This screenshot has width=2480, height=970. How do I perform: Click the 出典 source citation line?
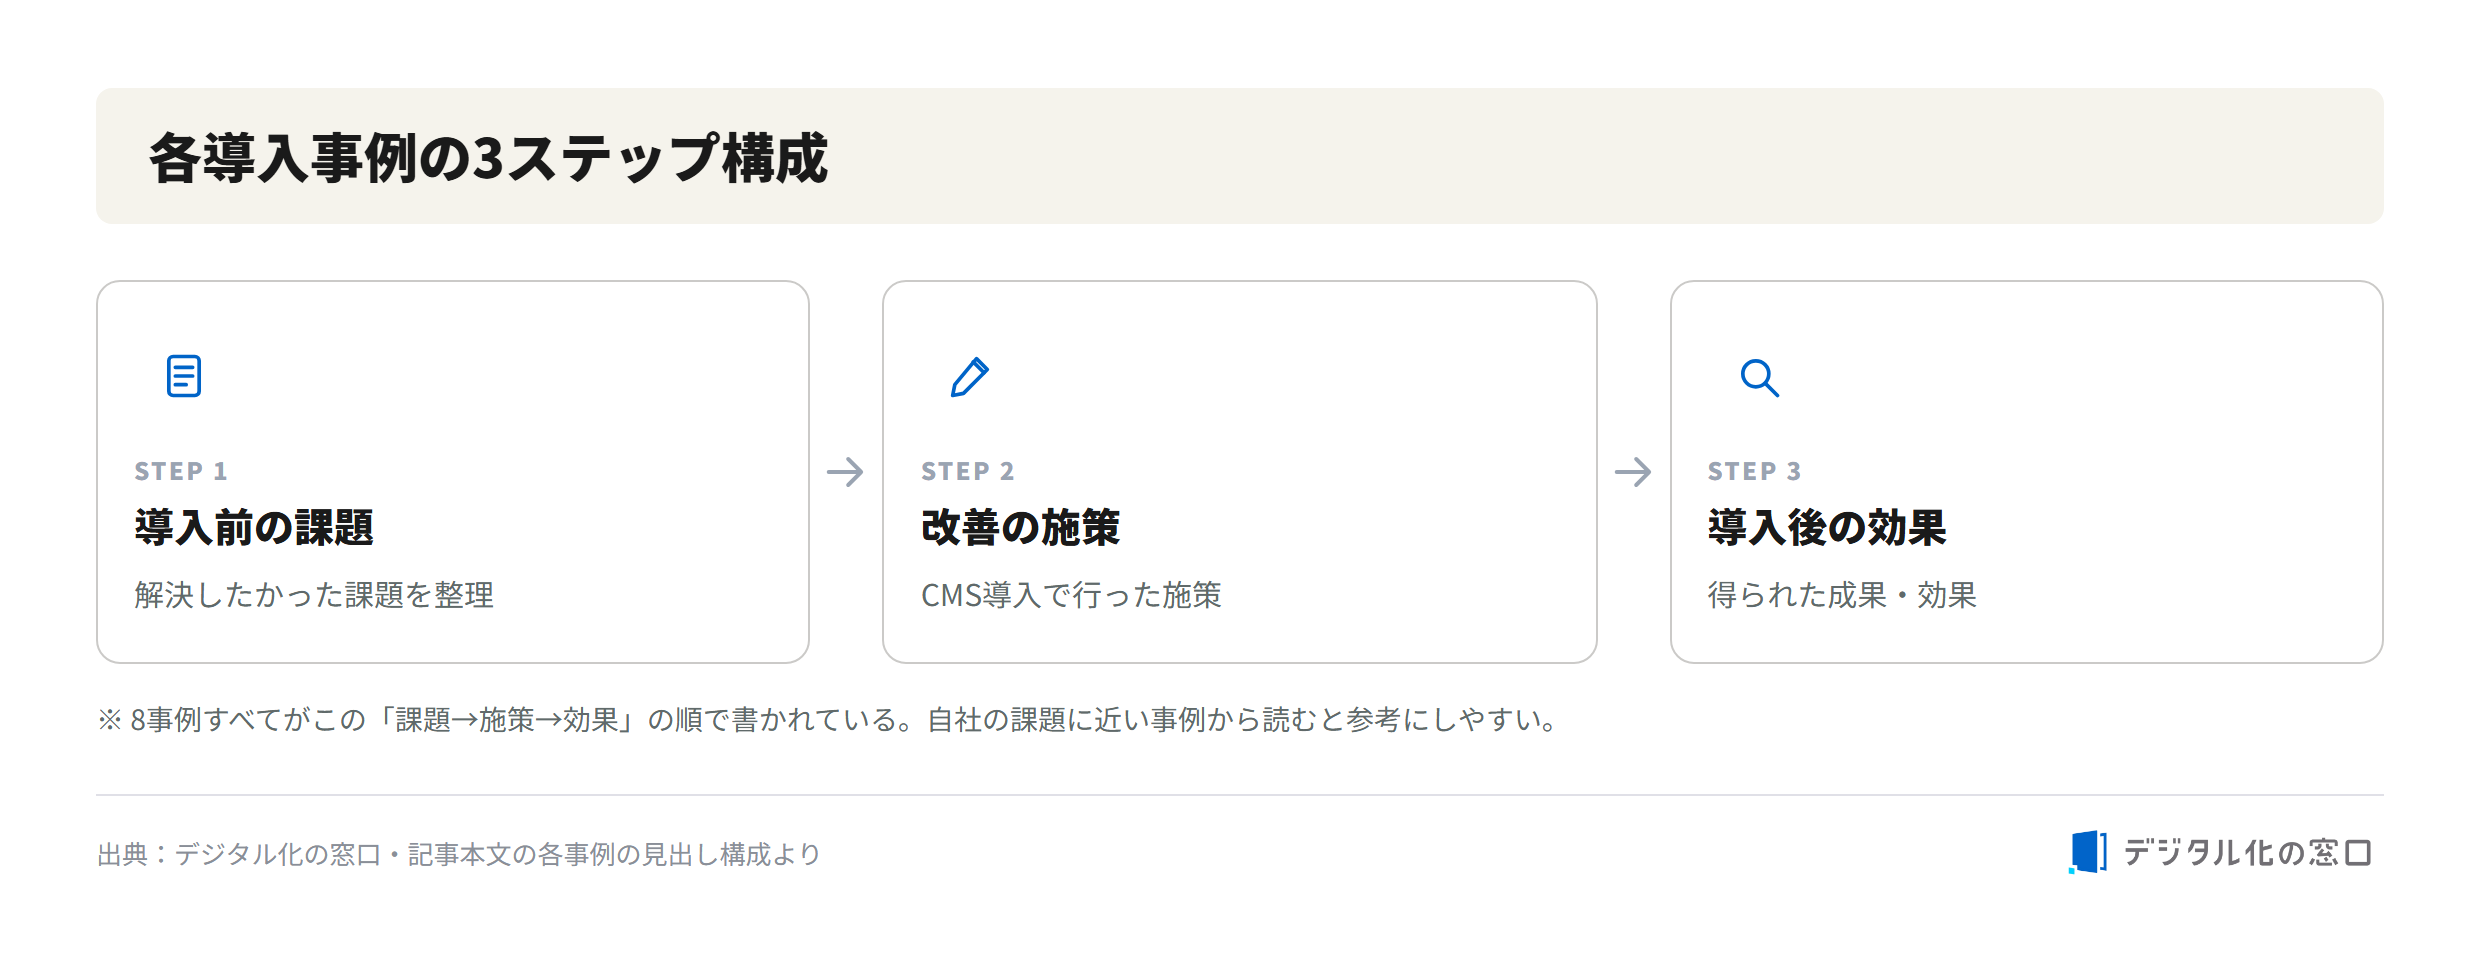pyautogui.click(x=459, y=854)
